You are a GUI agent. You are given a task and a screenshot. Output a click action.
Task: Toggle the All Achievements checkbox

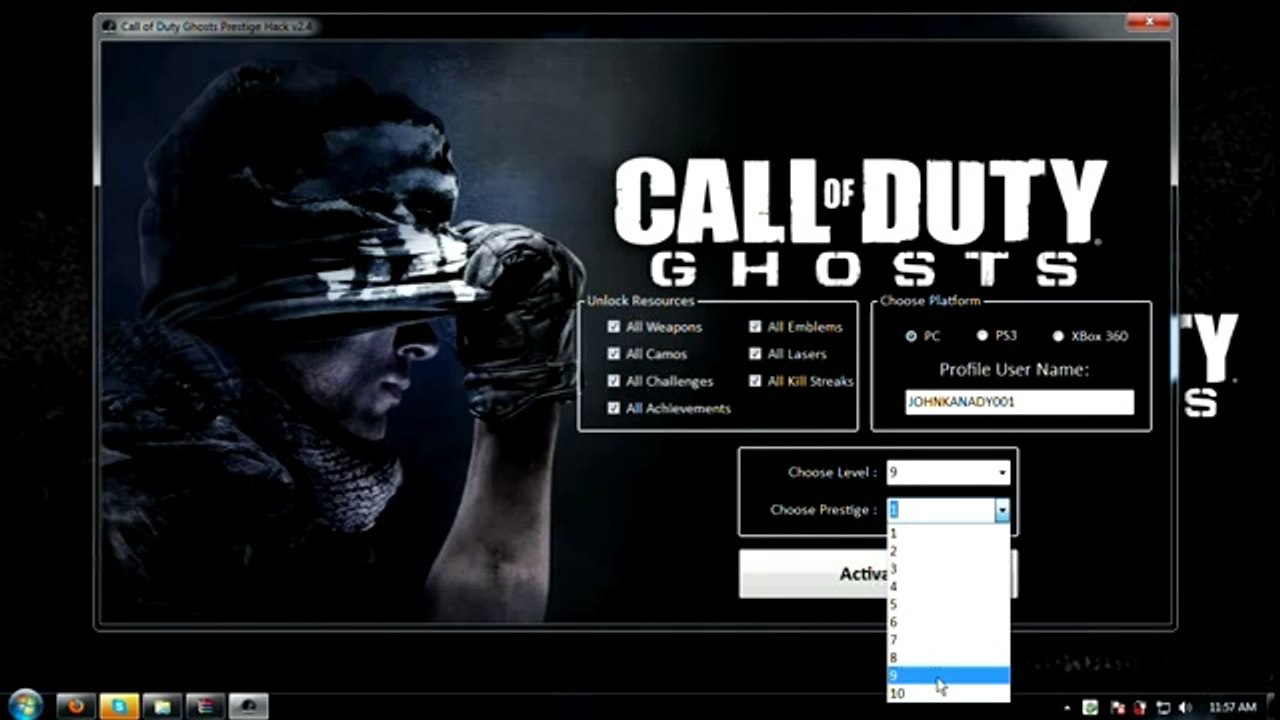pyautogui.click(x=614, y=408)
